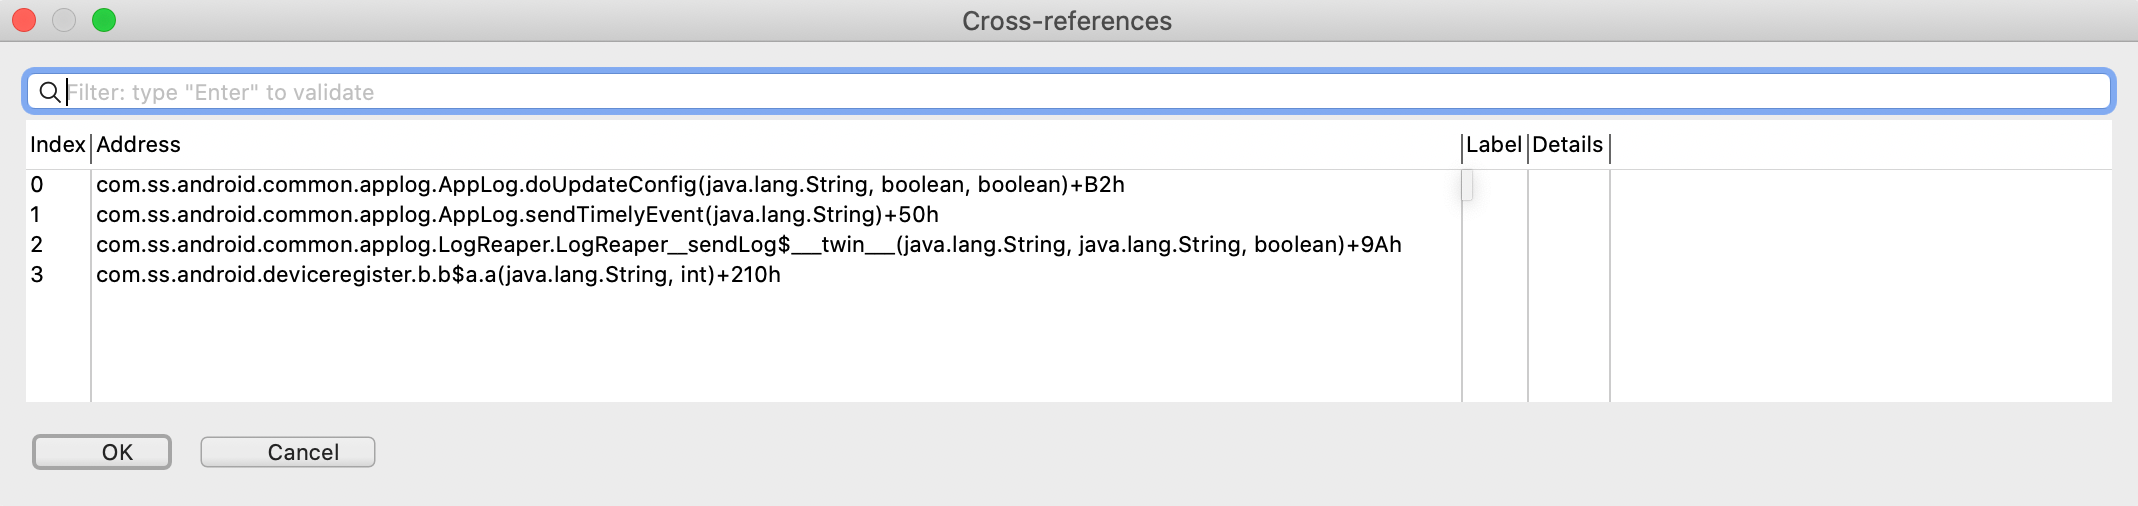
Task: Select the AppLog.doUpdateConfig cross-reference address
Action: coord(610,185)
